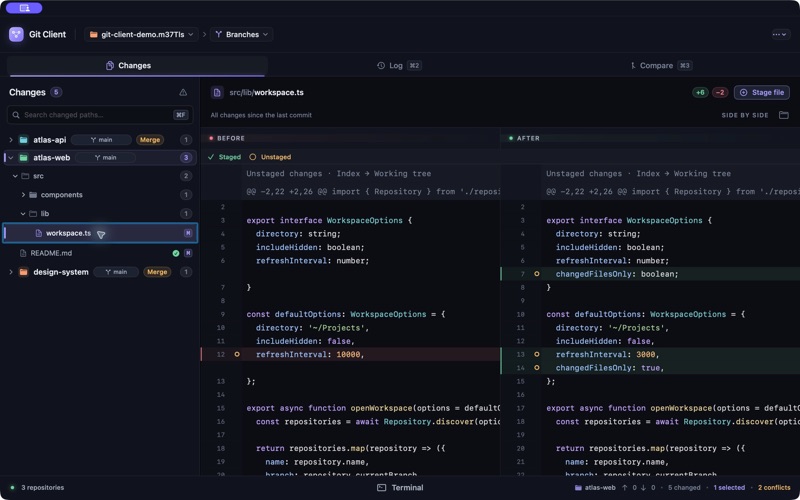Click the main branch pill on design-system

click(116, 272)
